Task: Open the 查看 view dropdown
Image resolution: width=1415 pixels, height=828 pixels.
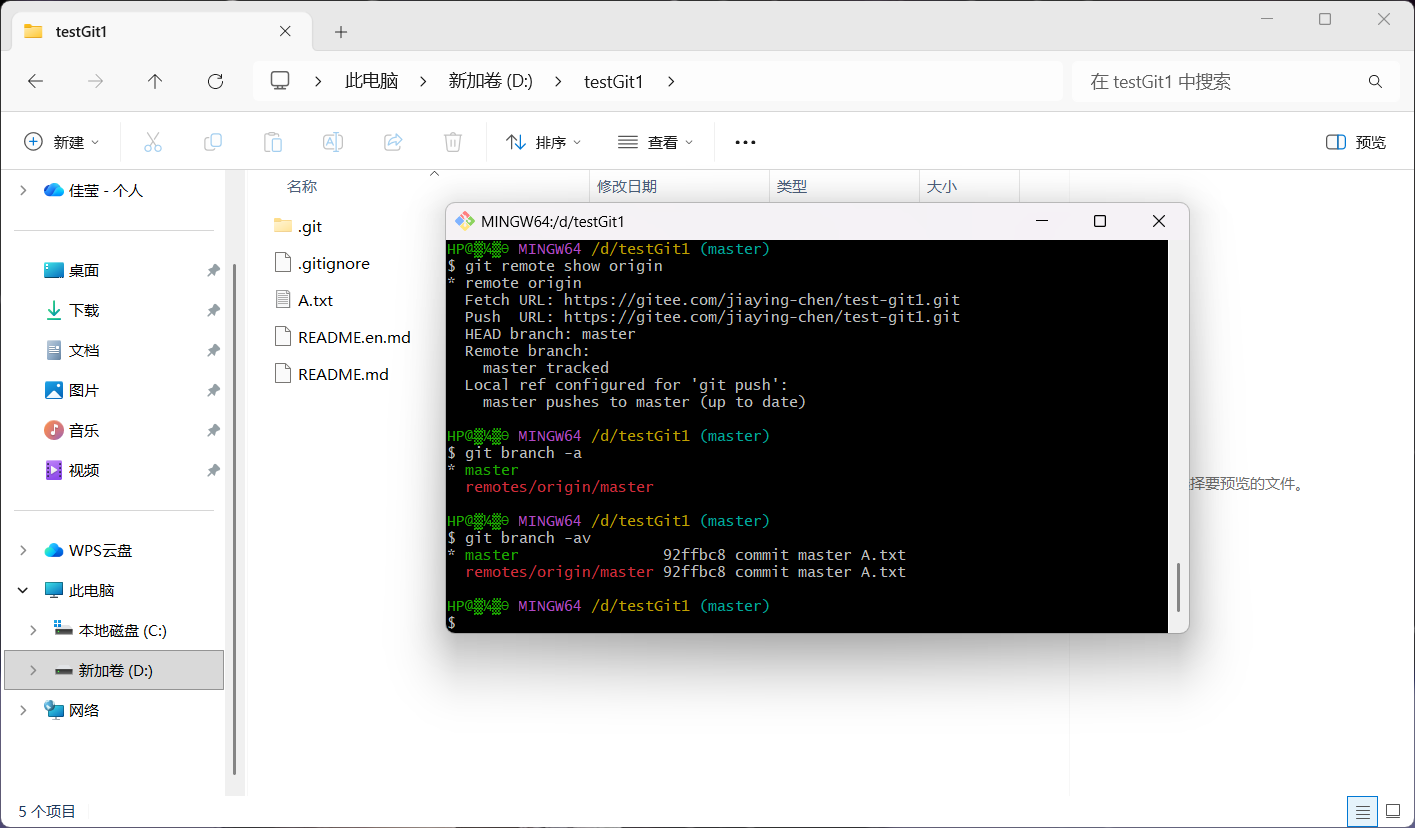Action: (x=656, y=142)
